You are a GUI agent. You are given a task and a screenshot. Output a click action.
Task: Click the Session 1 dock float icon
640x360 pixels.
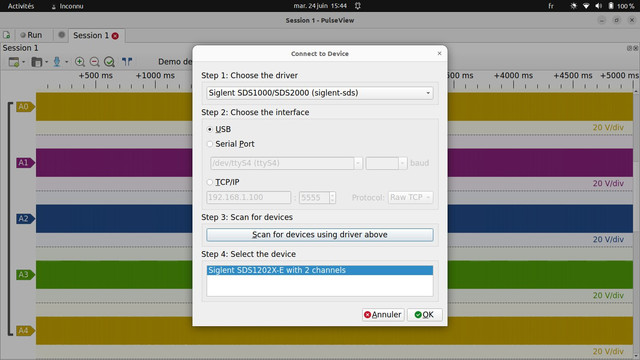[x=629, y=48]
